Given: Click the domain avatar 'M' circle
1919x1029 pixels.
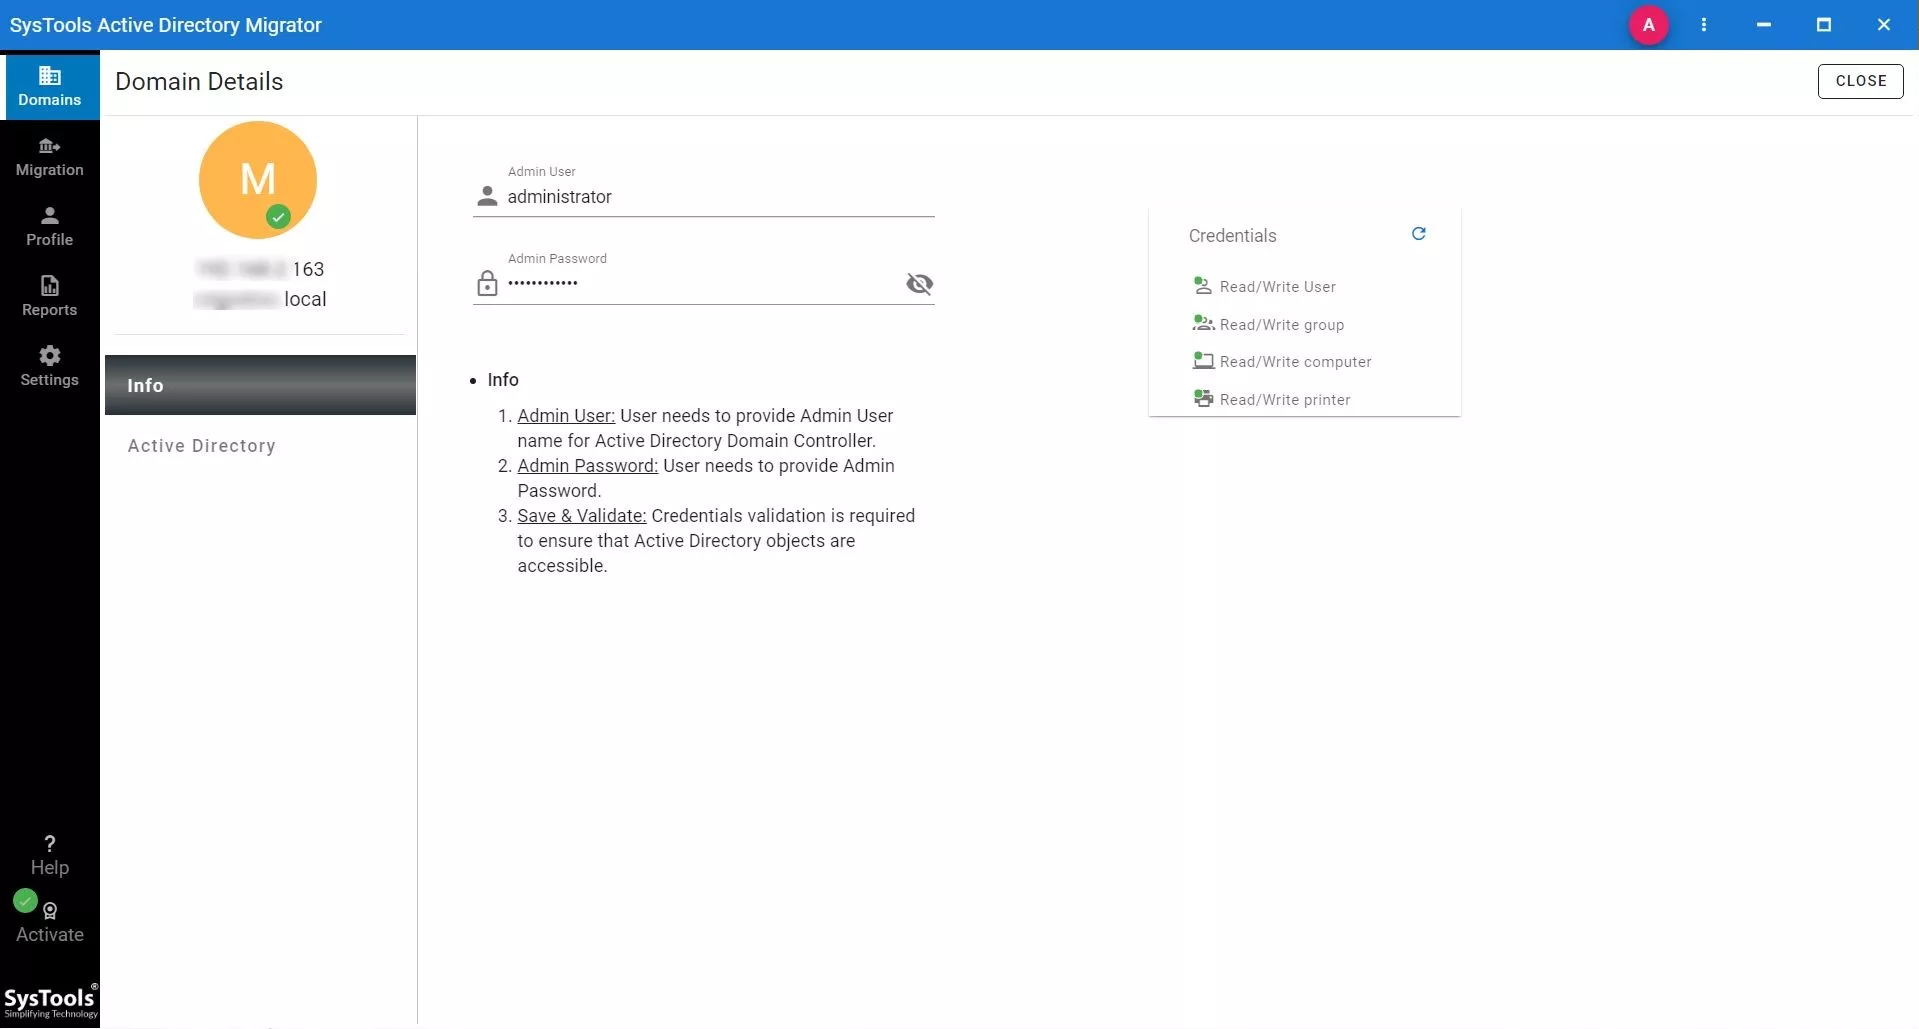Looking at the screenshot, I should click(258, 180).
